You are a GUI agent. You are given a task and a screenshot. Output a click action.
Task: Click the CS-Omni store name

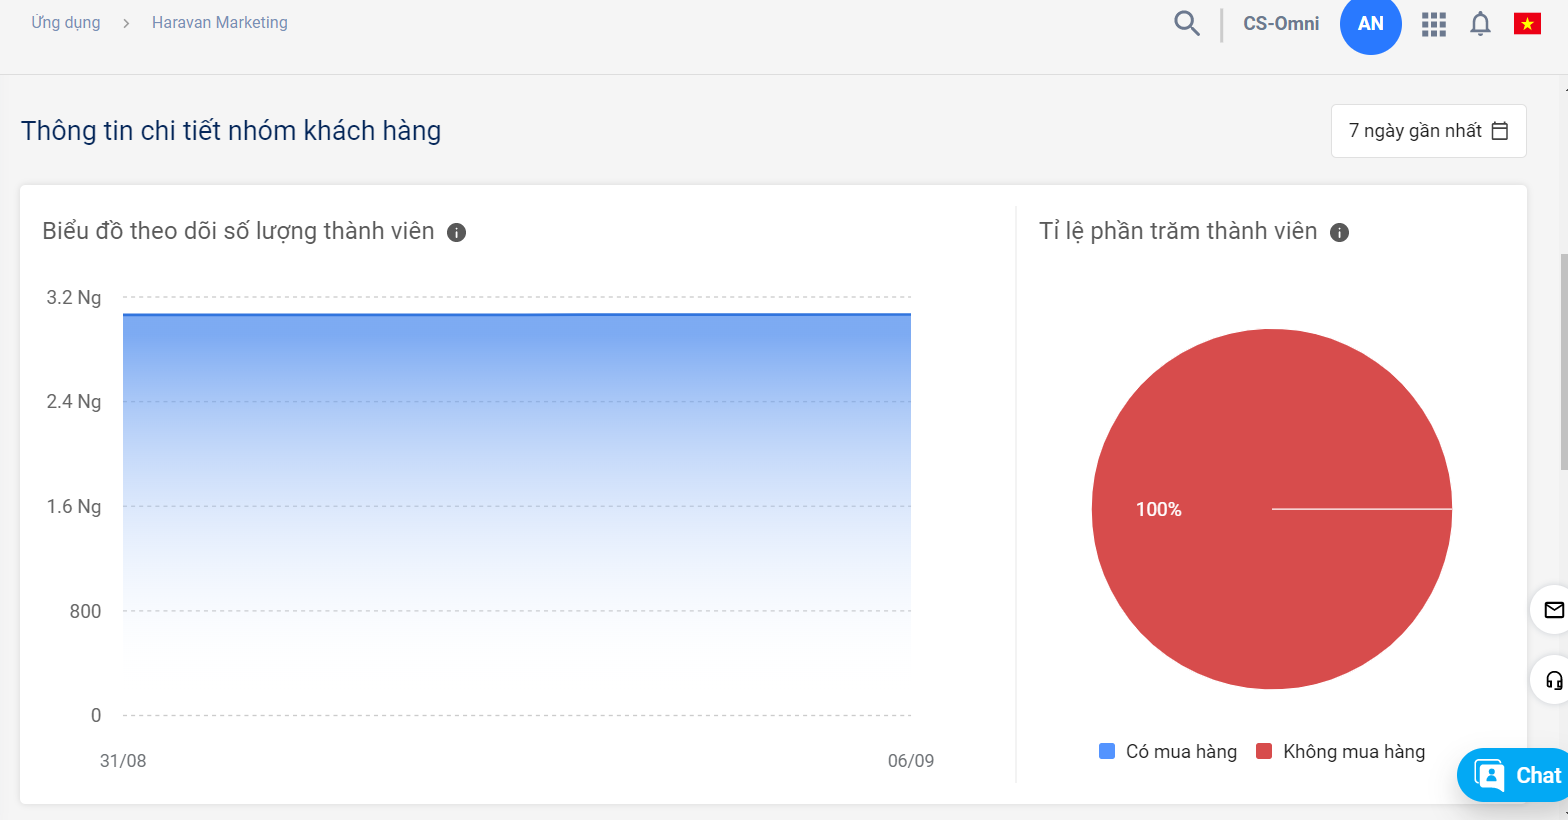point(1281,24)
